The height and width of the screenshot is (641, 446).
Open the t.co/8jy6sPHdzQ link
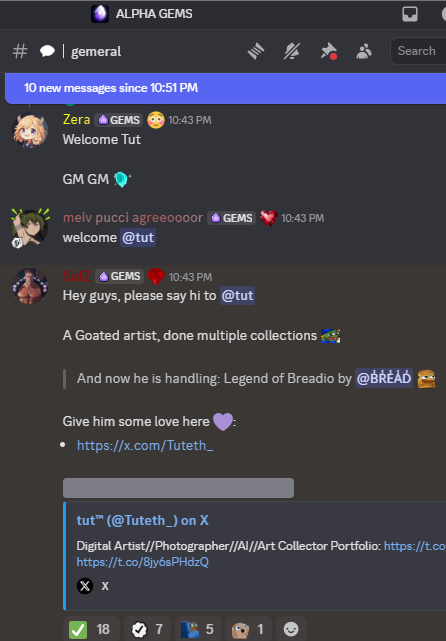point(142,562)
